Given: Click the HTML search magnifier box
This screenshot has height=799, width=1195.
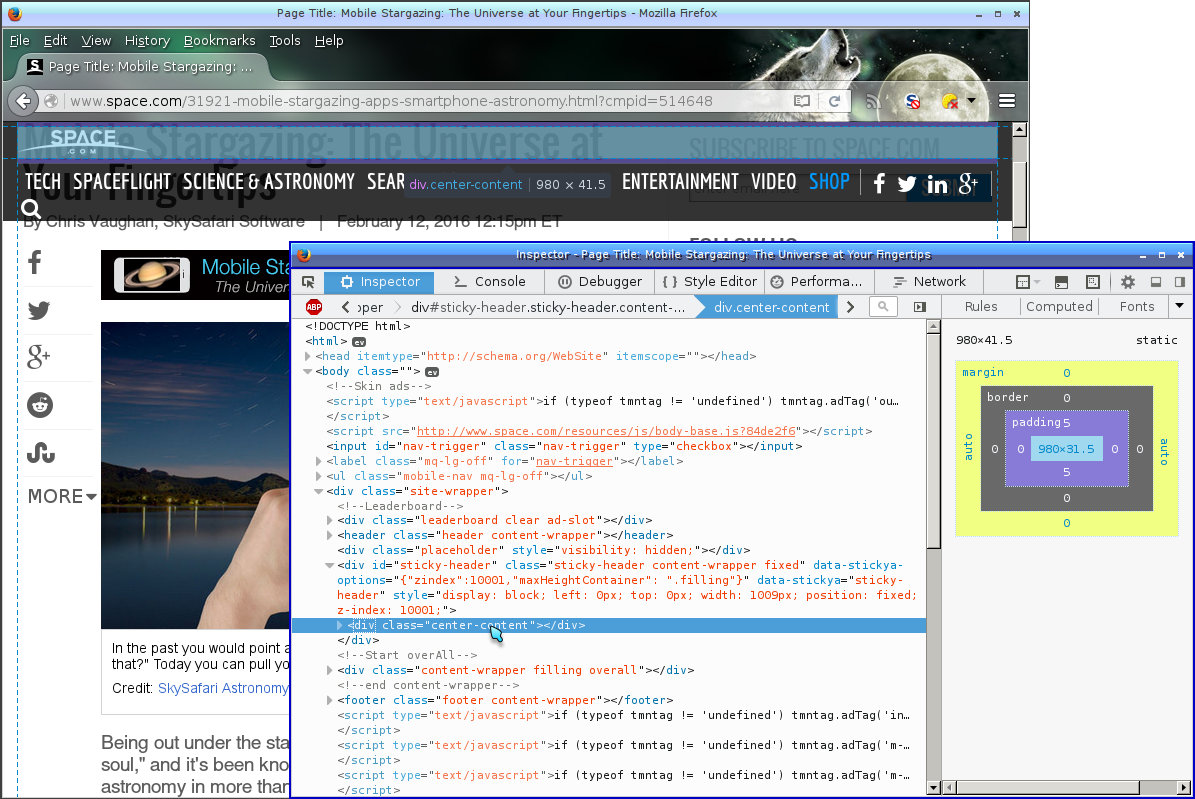Looking at the screenshot, I should (883, 306).
